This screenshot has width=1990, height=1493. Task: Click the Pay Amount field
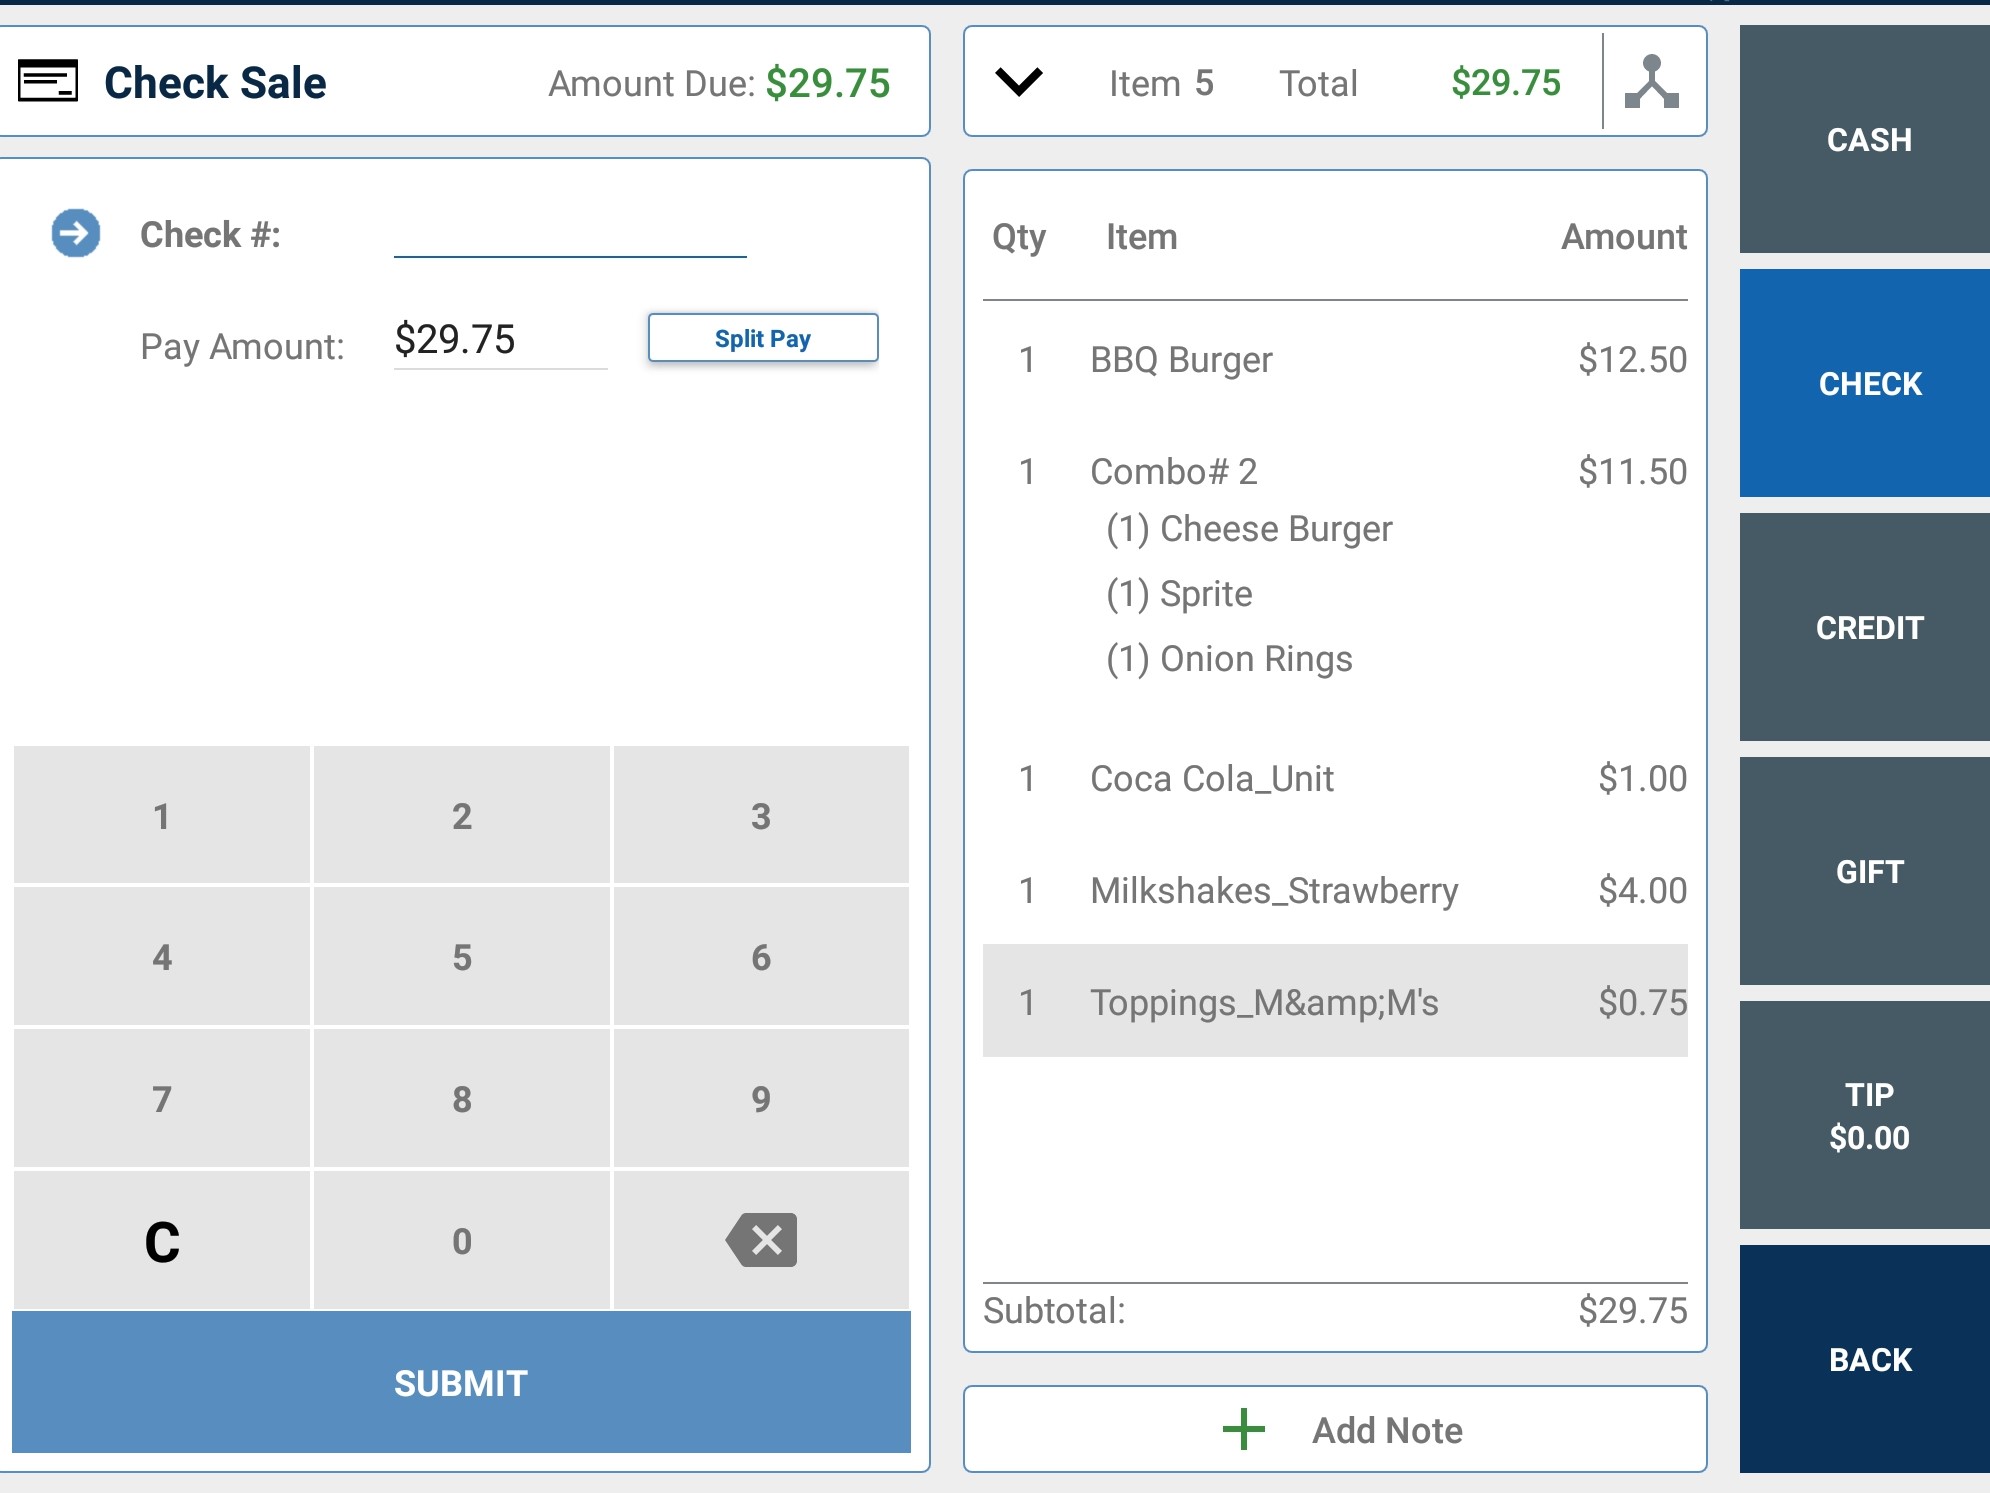[x=500, y=341]
